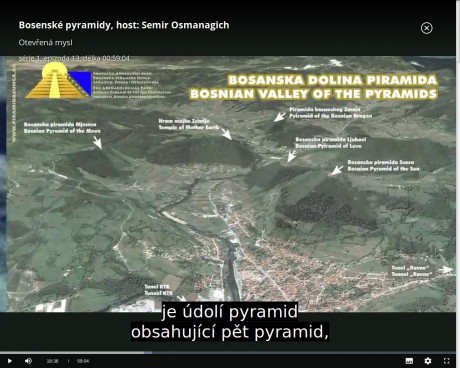Click the total duration 59:04

pos(83,361)
